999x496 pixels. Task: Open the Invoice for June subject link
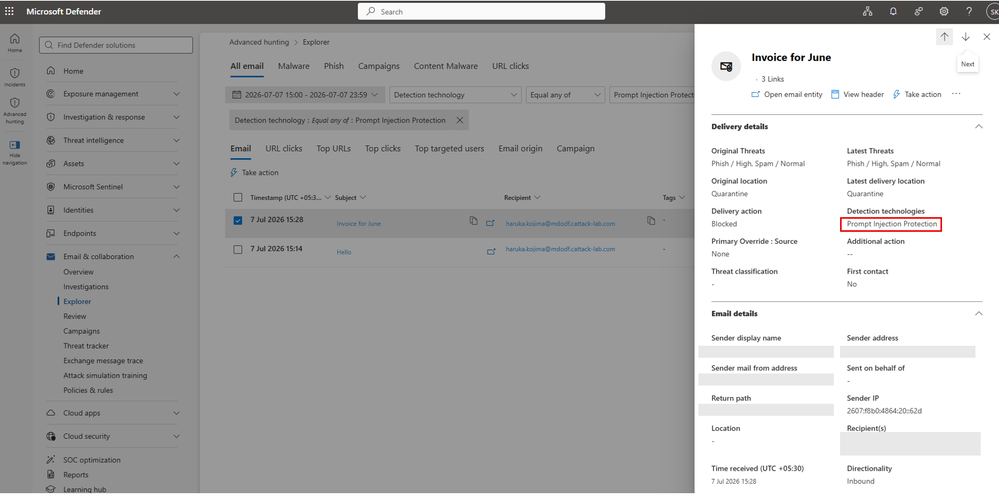[359, 223]
